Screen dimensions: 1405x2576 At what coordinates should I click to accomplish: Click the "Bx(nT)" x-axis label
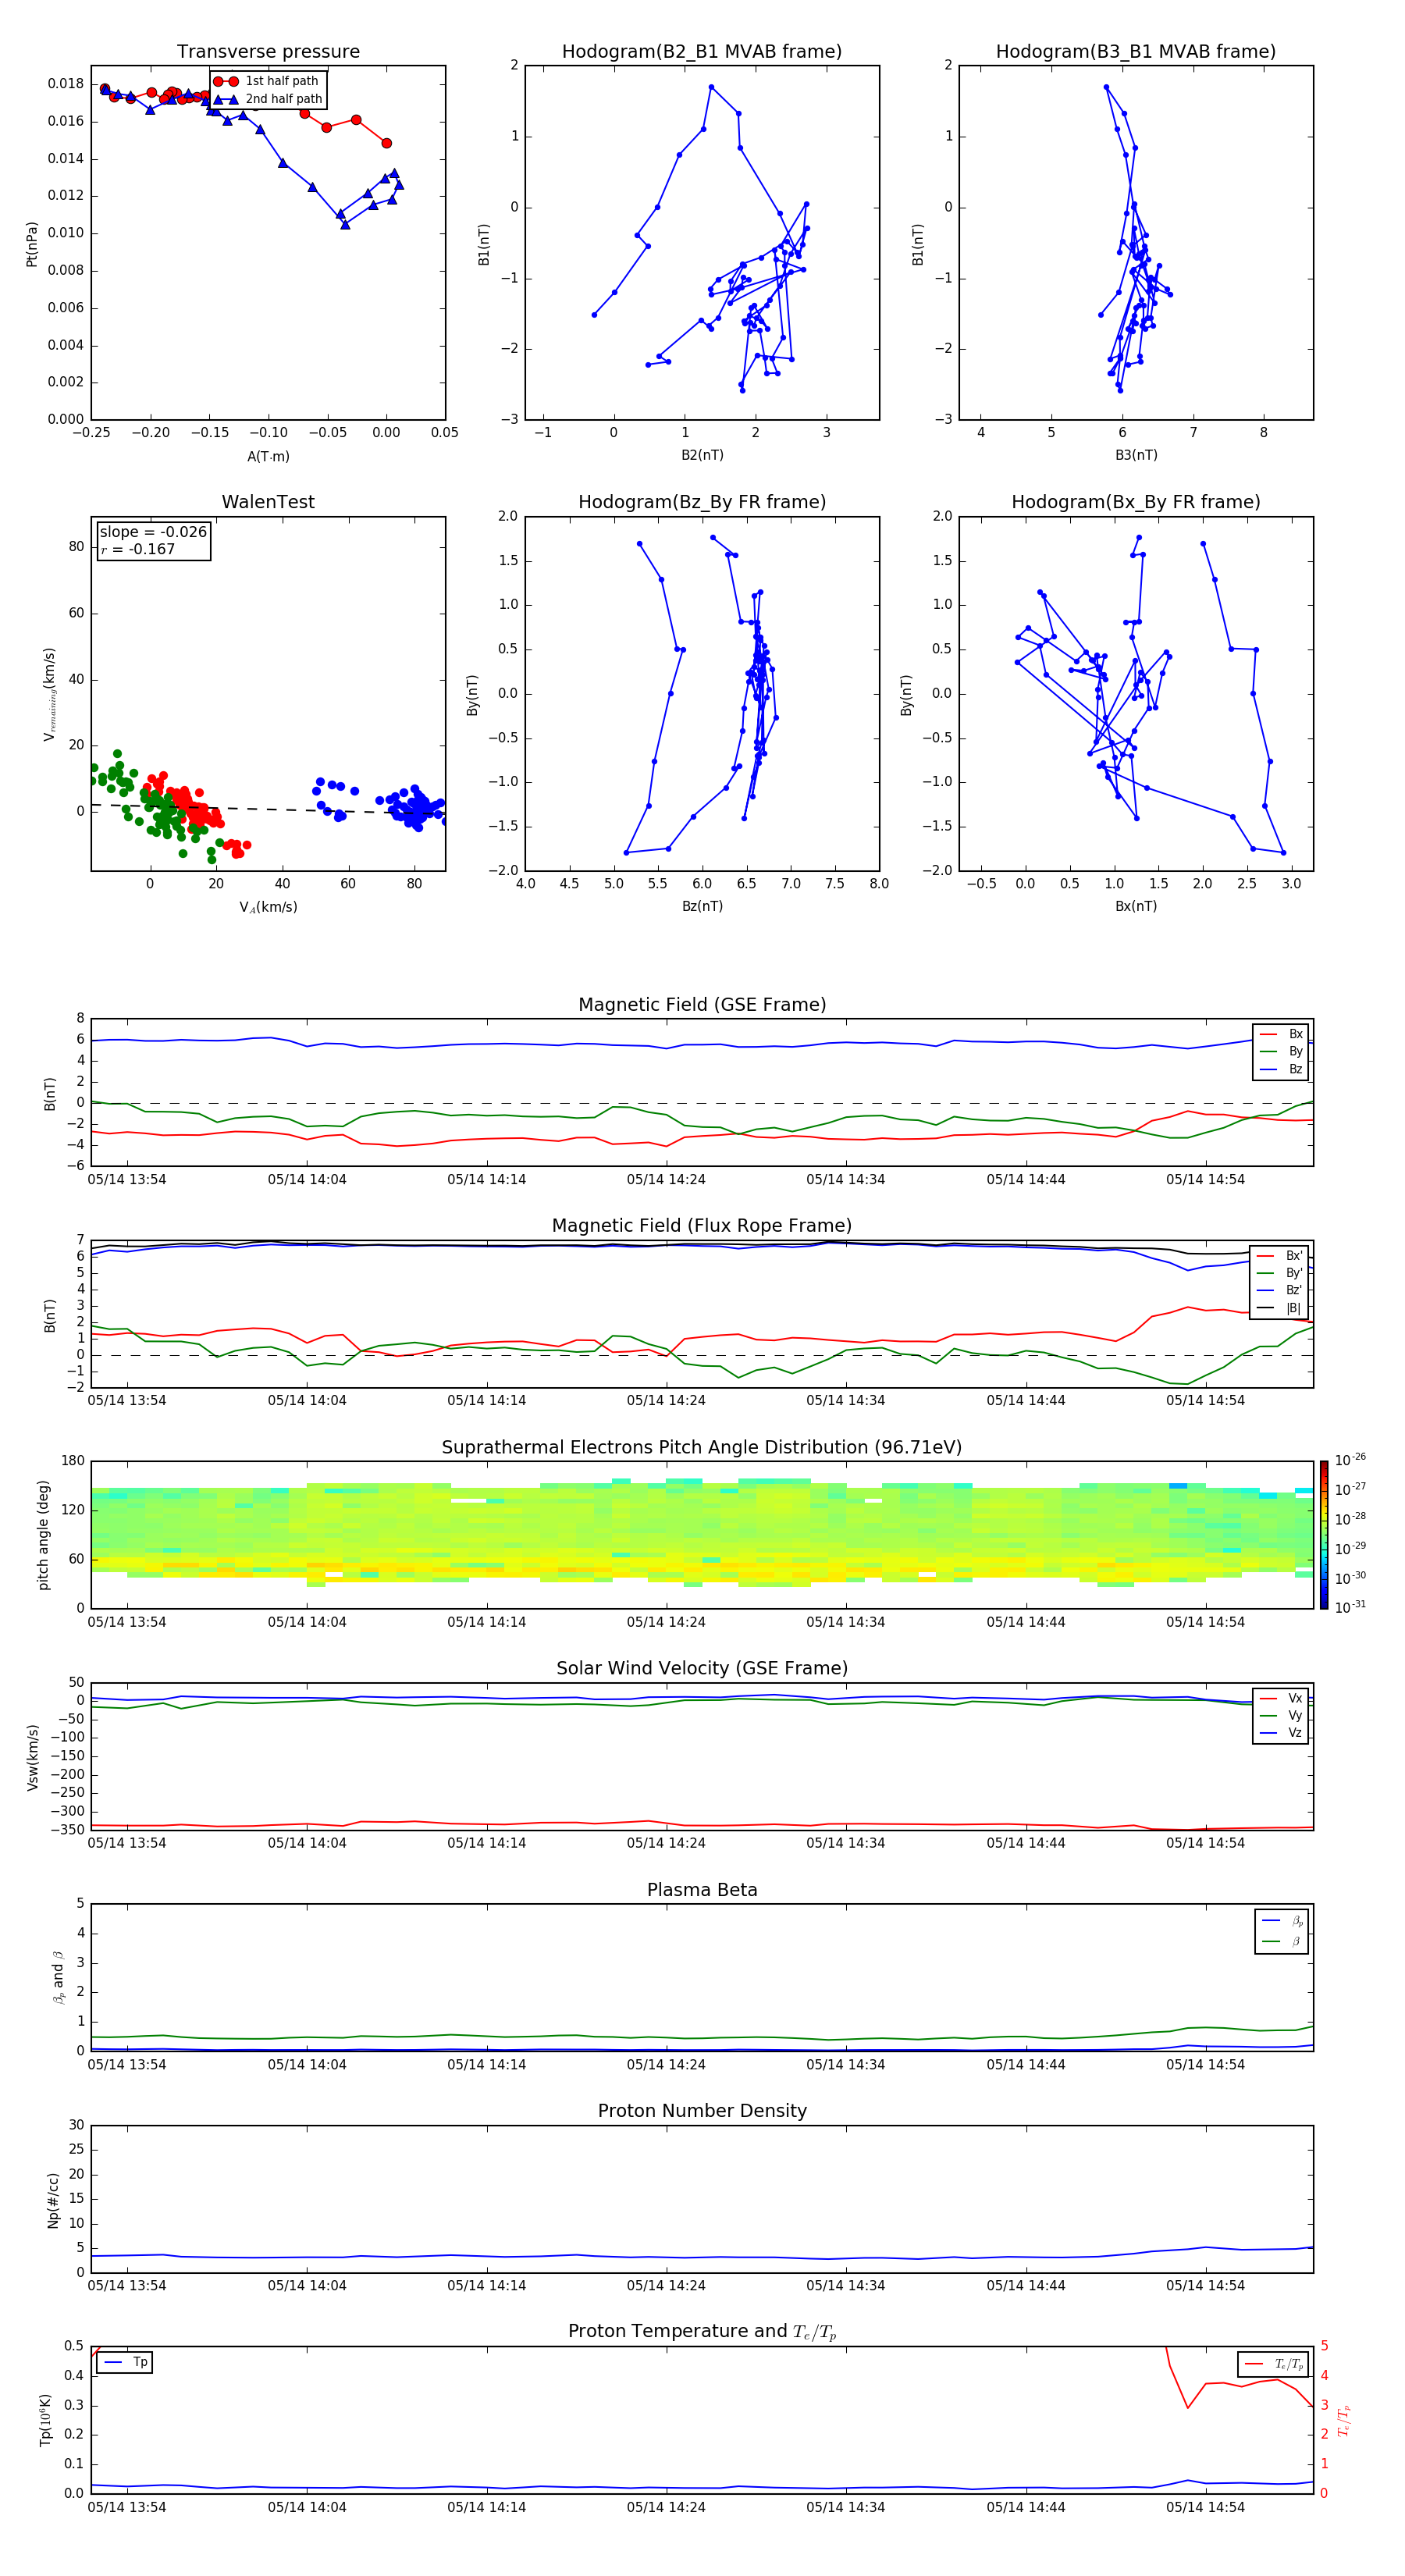(1136, 906)
